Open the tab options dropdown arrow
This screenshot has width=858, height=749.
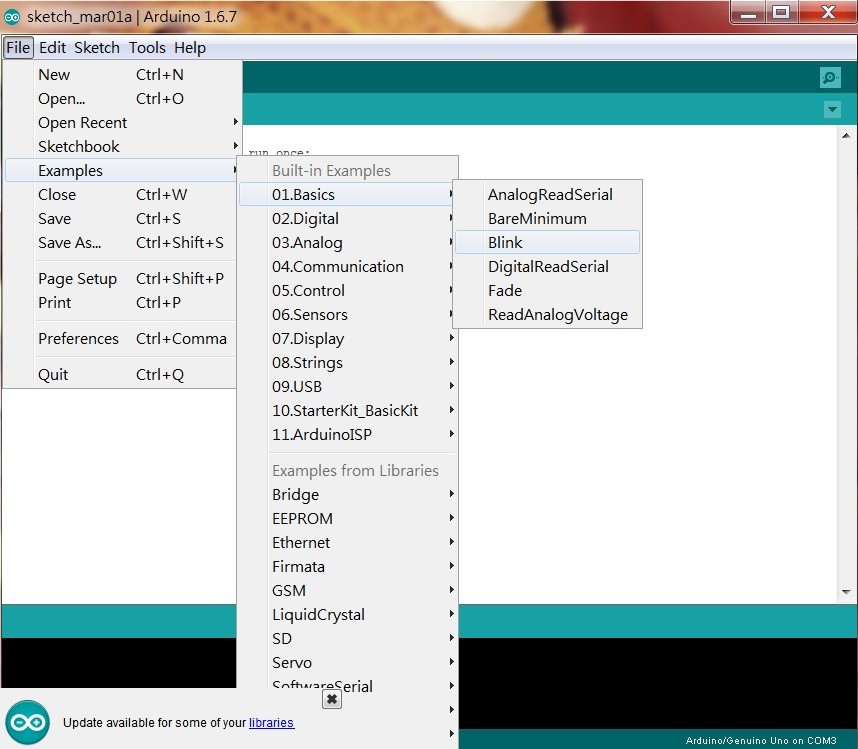pos(832,109)
